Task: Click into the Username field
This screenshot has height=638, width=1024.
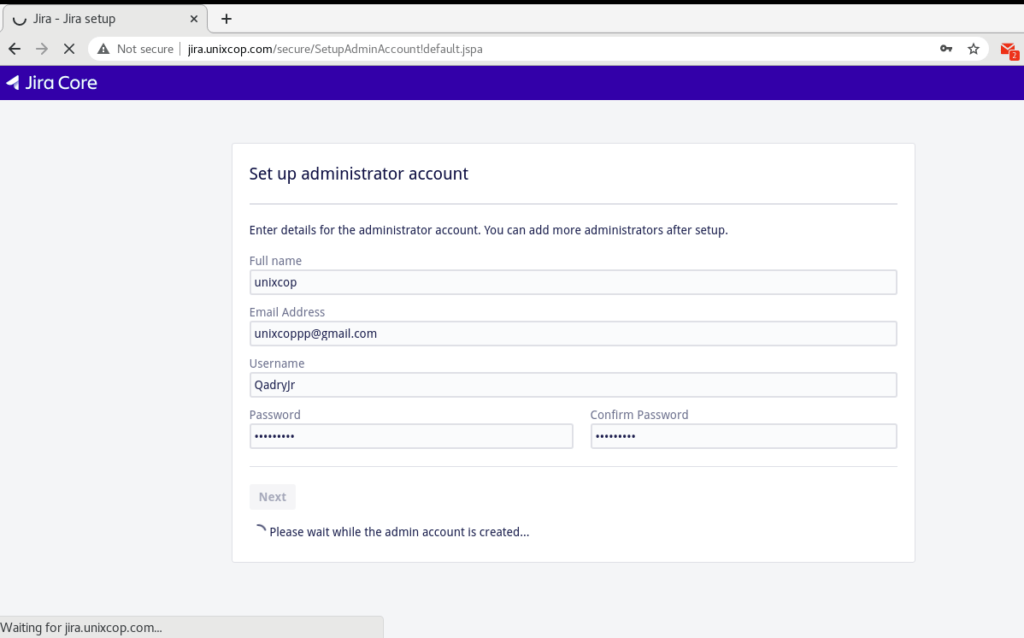Action: tap(573, 385)
